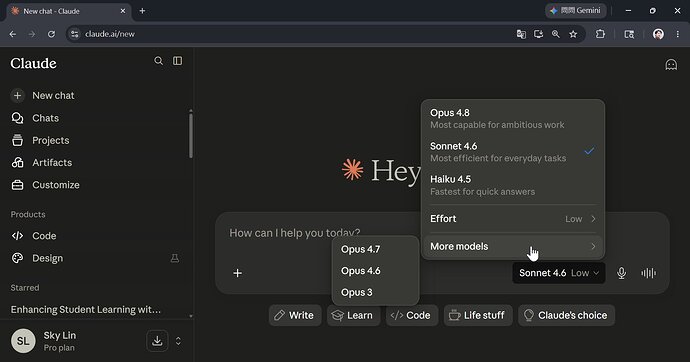Click the Gemini button in title bar

click(x=576, y=11)
